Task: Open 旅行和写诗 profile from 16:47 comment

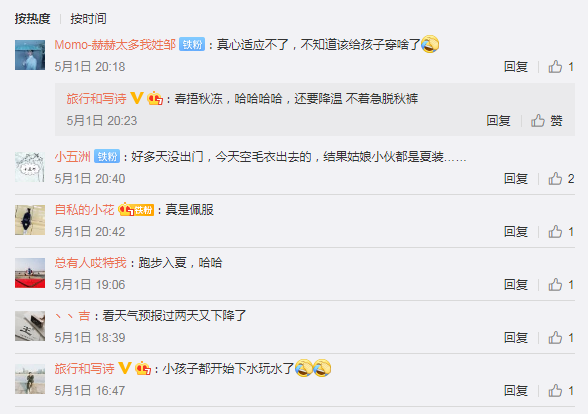Action: [x=84, y=369]
